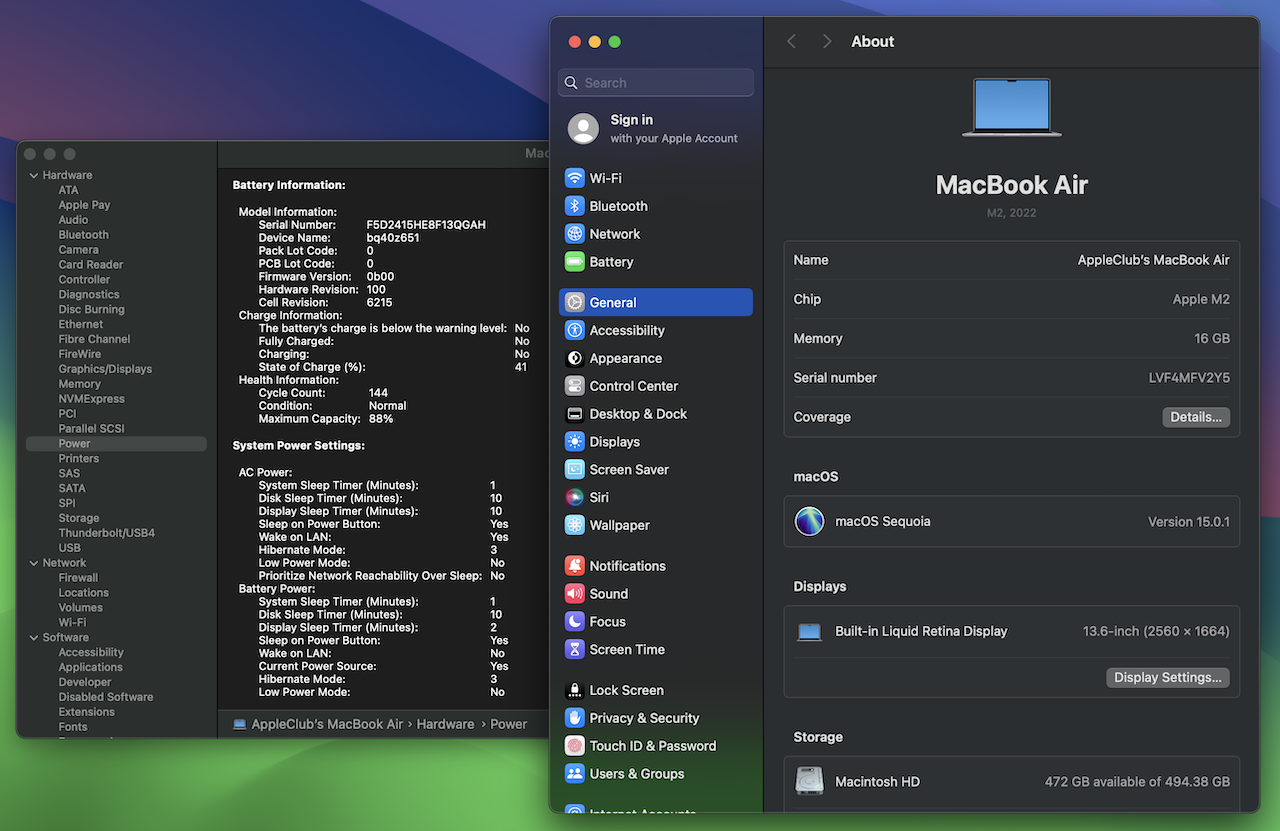Go forward with the right chevron
1280x831 pixels.
[x=827, y=41]
